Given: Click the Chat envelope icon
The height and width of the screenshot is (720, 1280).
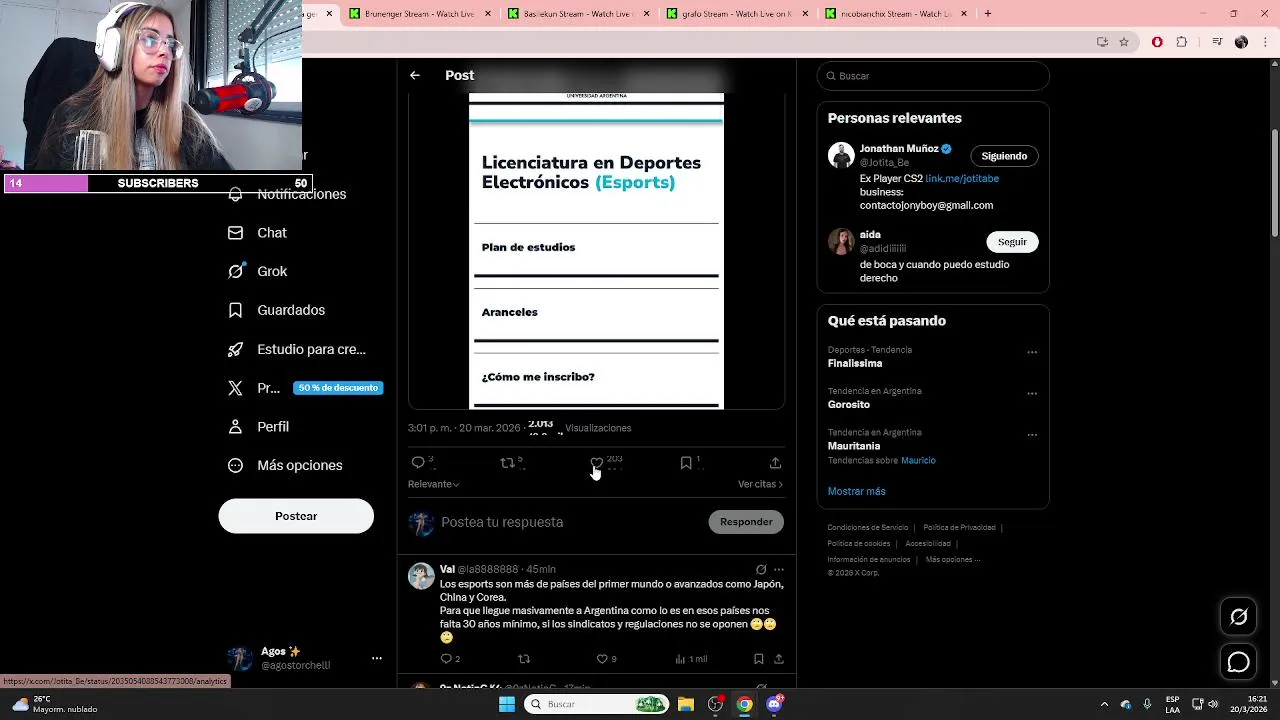Looking at the screenshot, I should (235, 232).
